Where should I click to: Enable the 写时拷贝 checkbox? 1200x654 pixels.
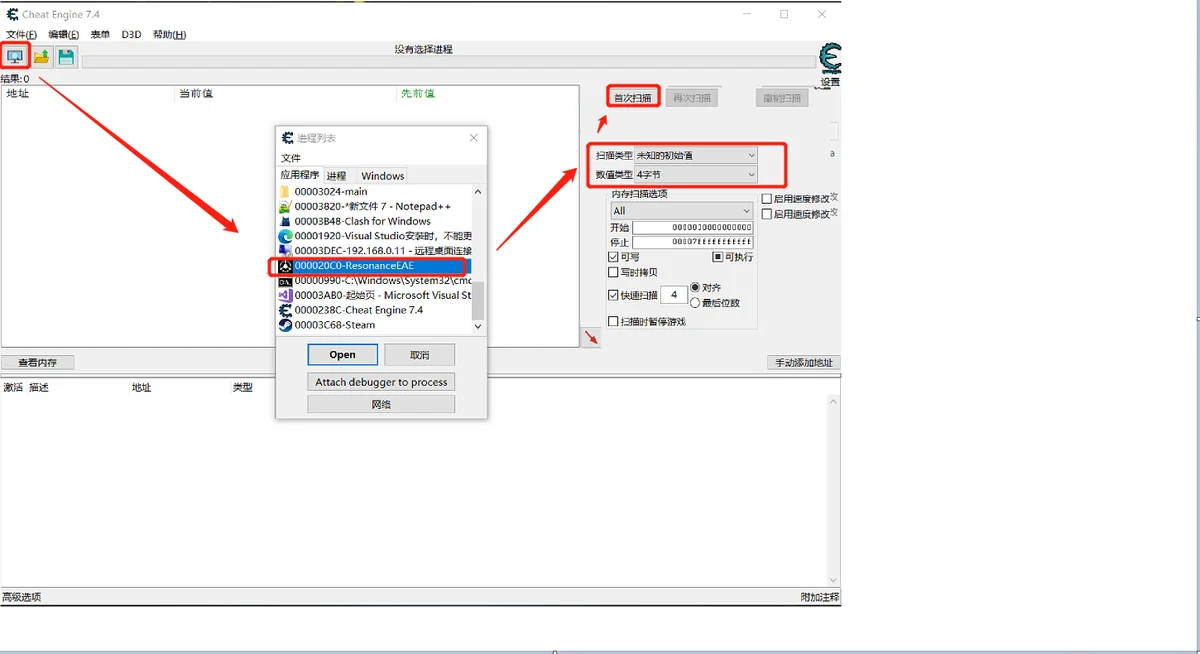tap(614, 272)
